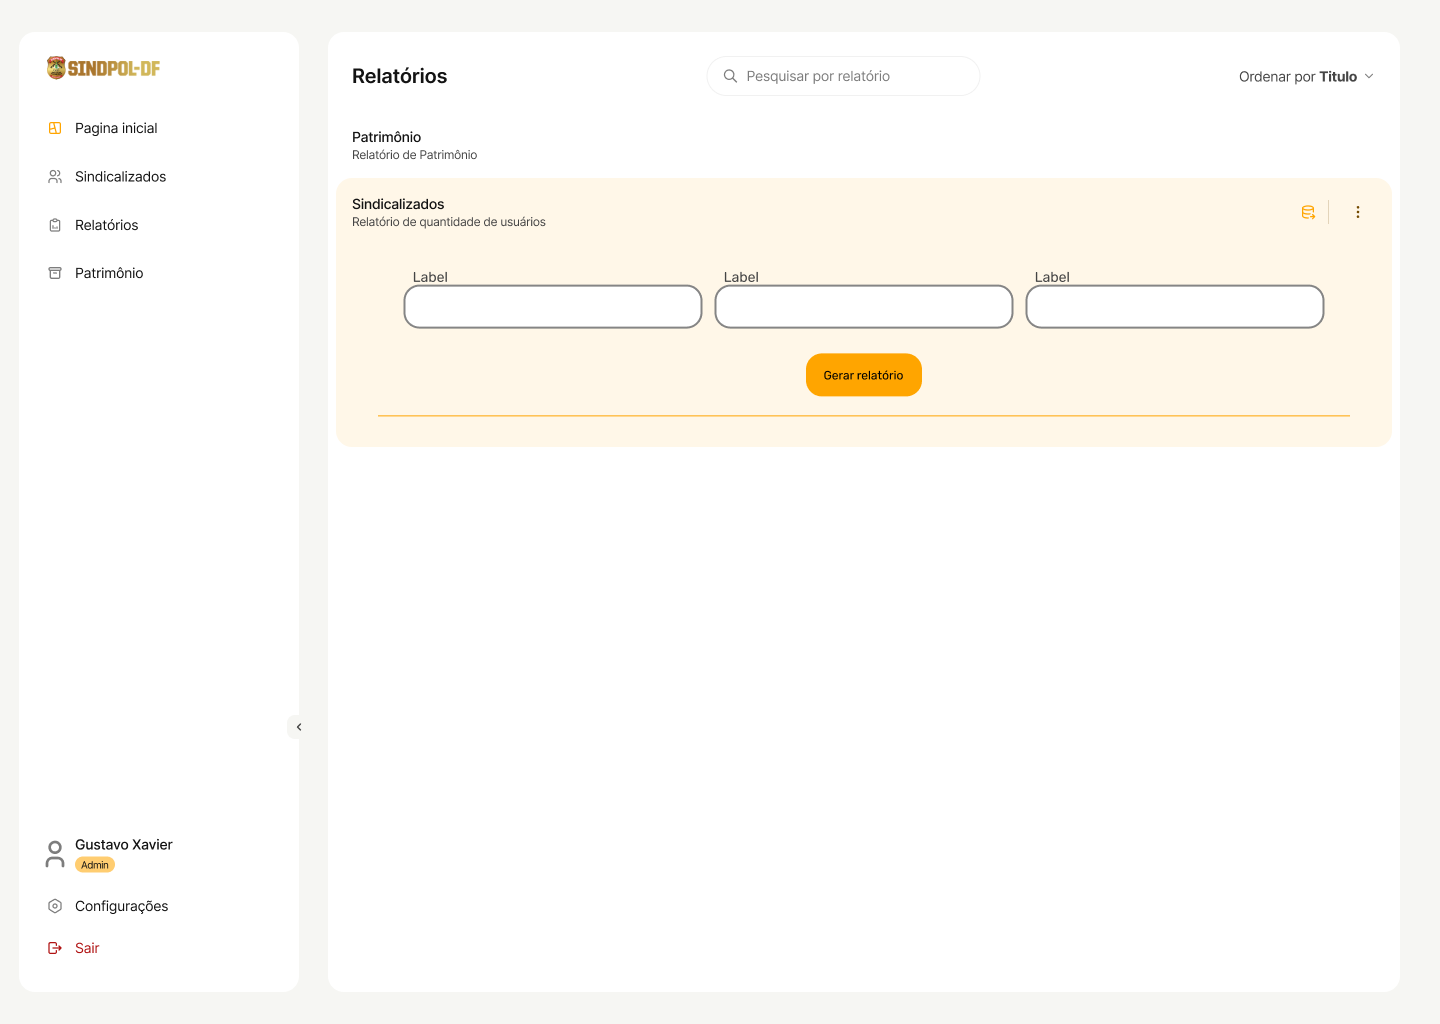Click the first Label input field
The width and height of the screenshot is (1440, 1024).
(553, 307)
